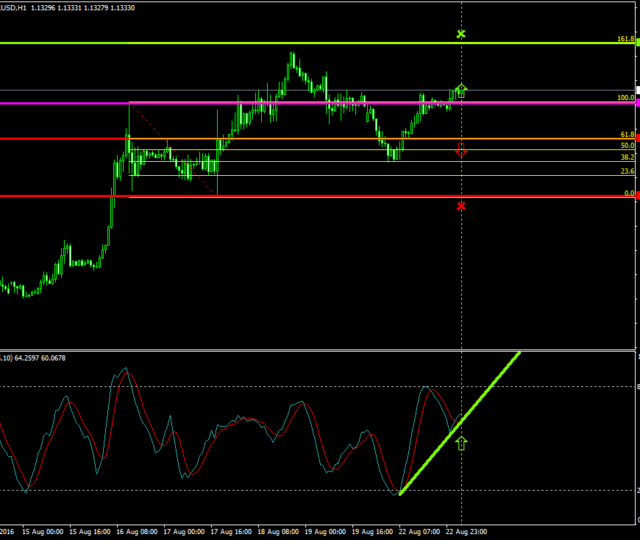Click the magenta price tag on right axis

click(x=637, y=103)
